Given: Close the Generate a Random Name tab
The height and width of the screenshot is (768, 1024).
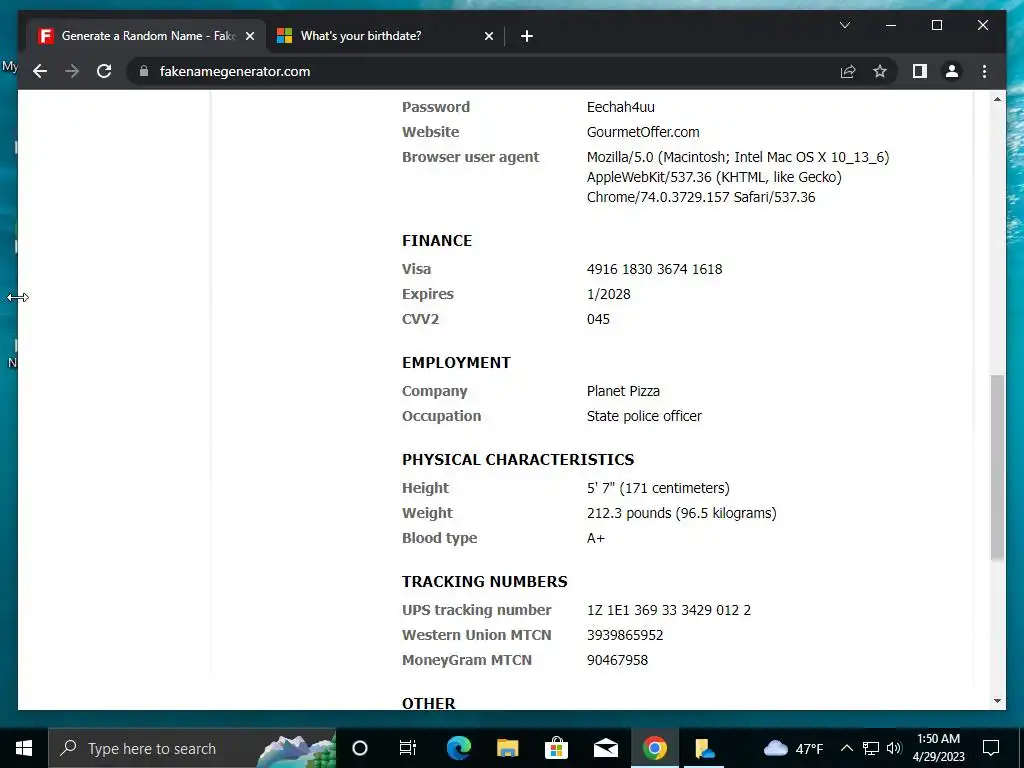Looking at the screenshot, I should [249, 36].
